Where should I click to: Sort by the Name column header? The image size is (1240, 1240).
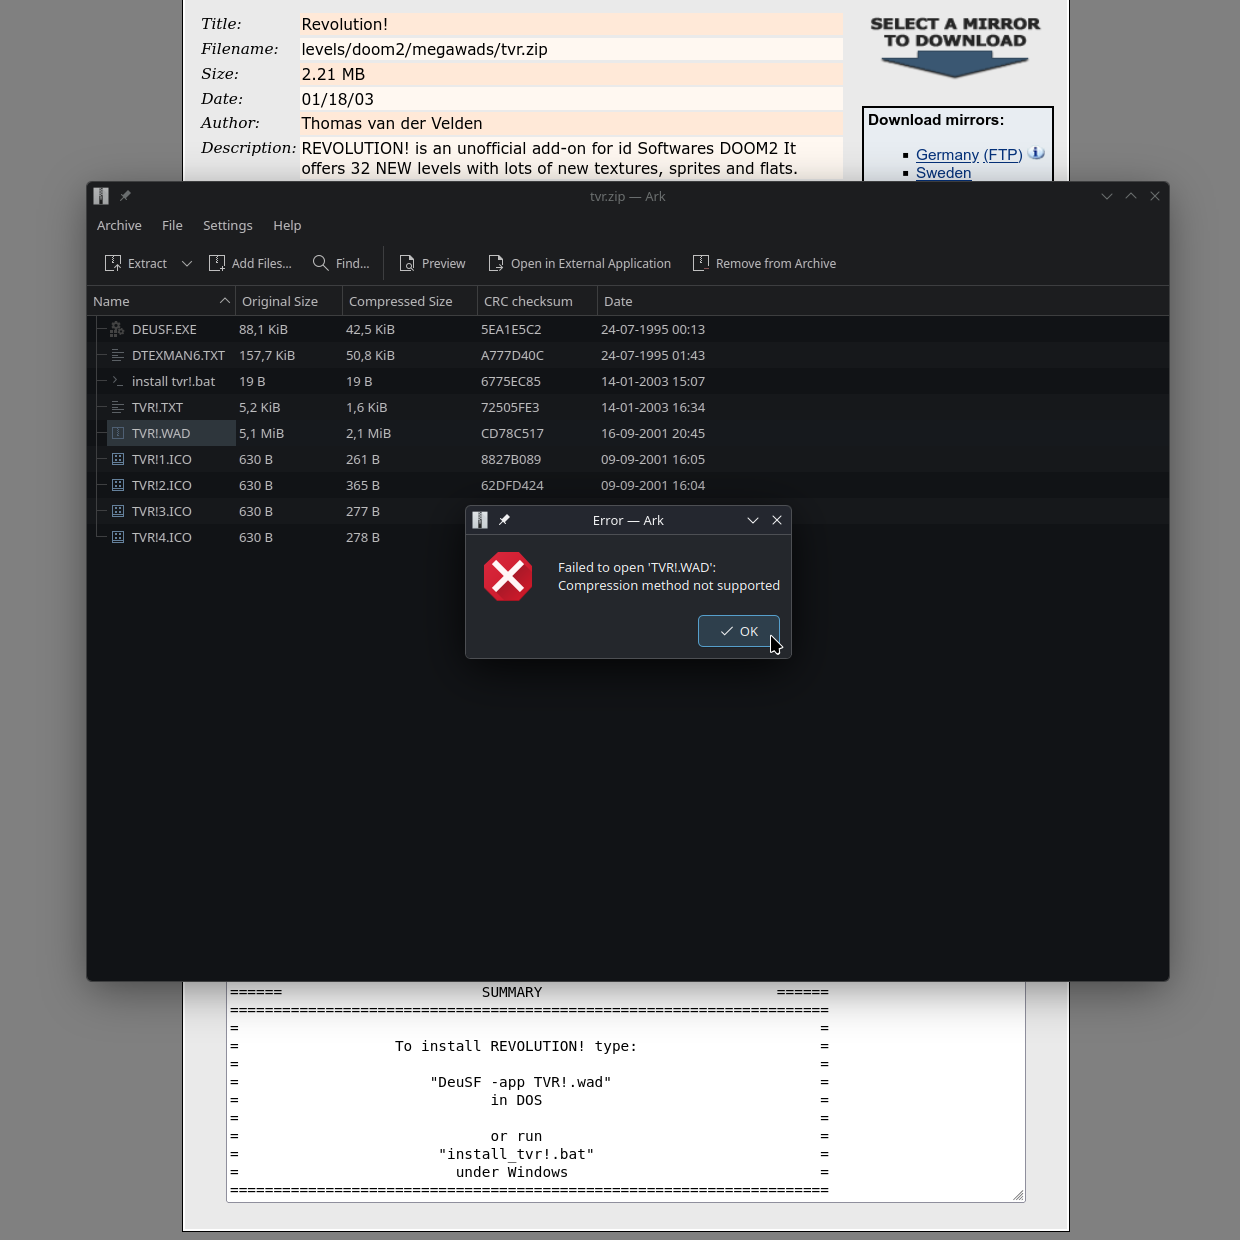tap(161, 301)
